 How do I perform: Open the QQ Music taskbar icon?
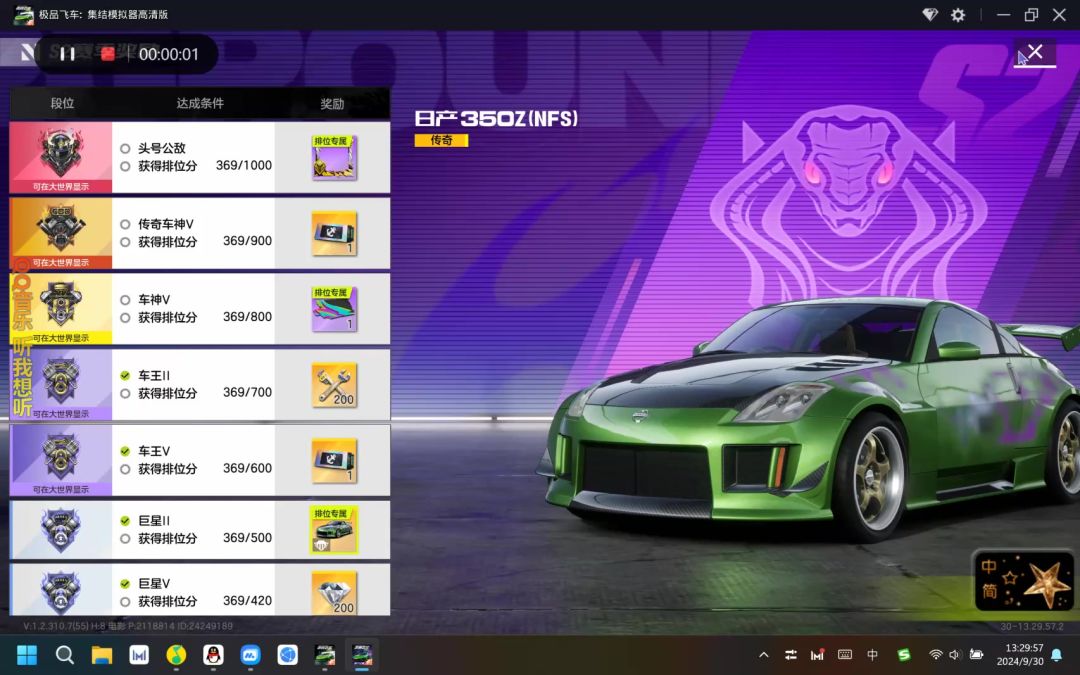(176, 654)
